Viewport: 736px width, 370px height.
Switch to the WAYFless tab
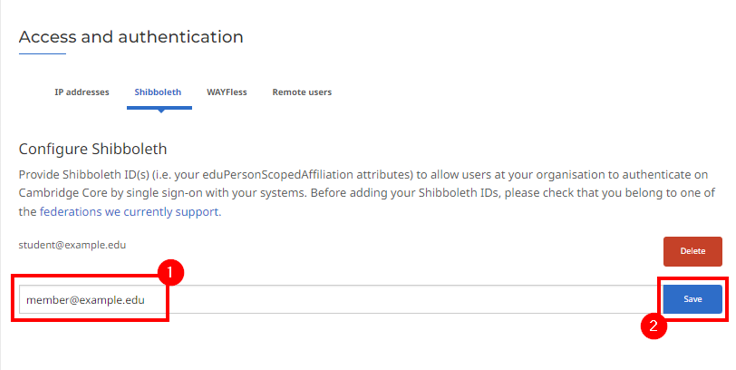coord(227,92)
